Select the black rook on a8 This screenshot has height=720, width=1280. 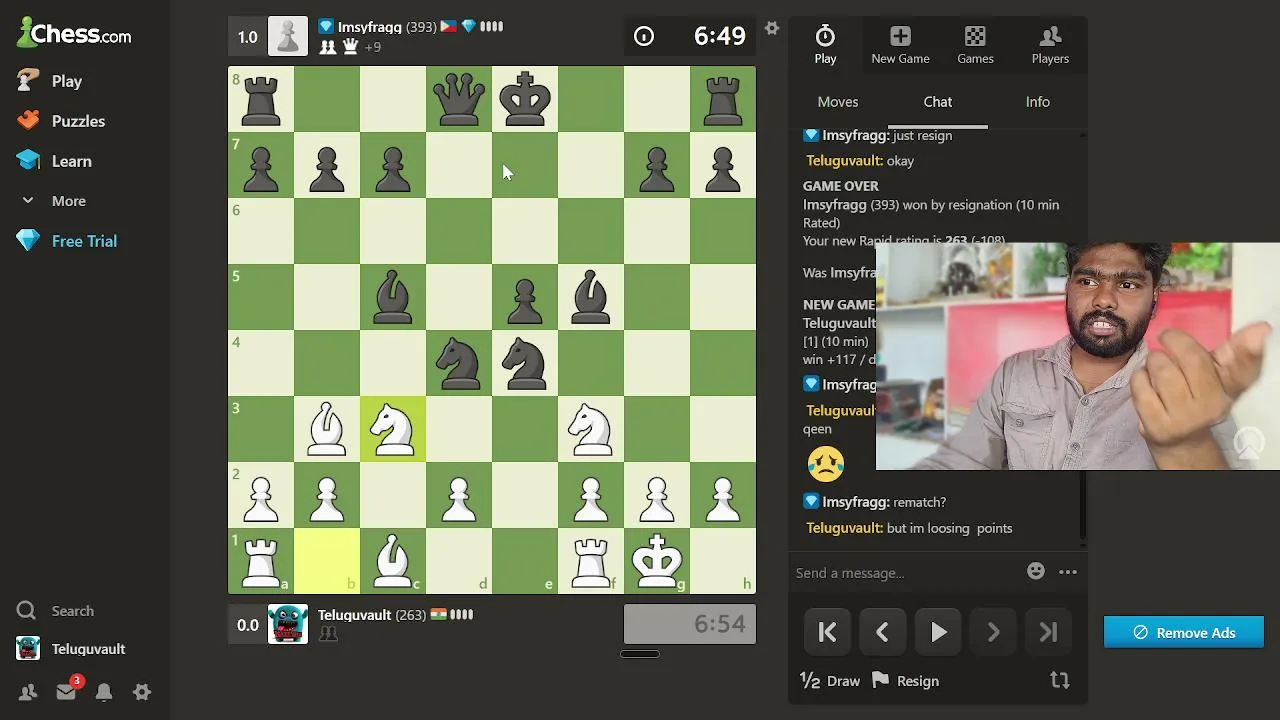coord(261,99)
